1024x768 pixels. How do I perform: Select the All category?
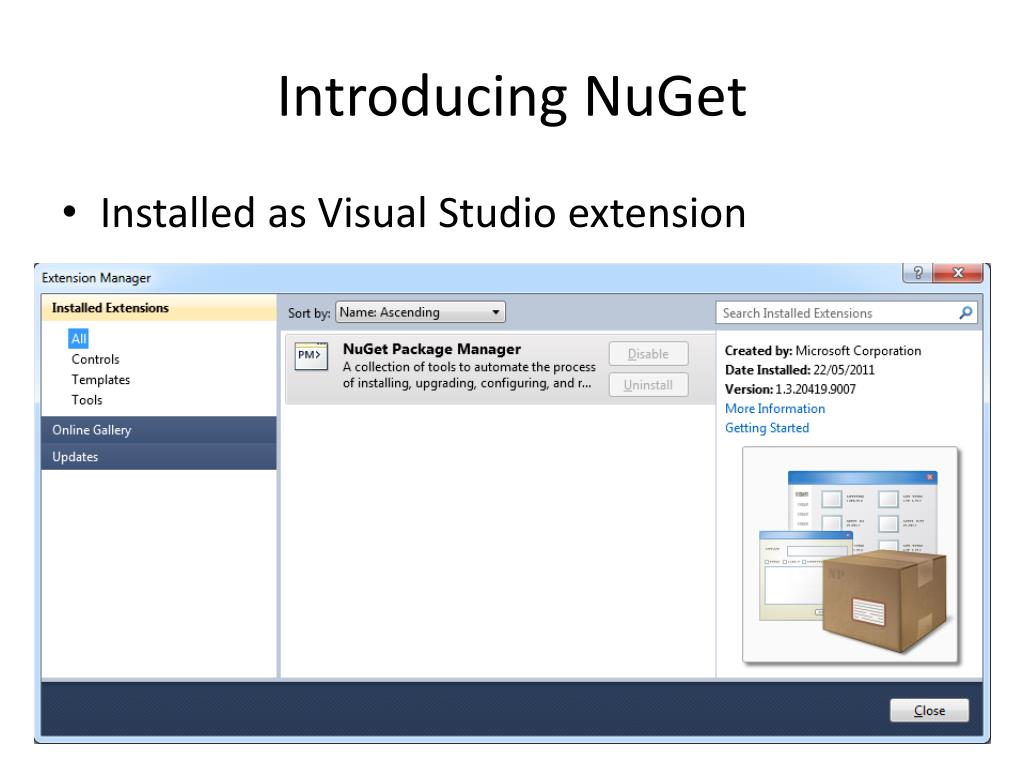click(78, 338)
